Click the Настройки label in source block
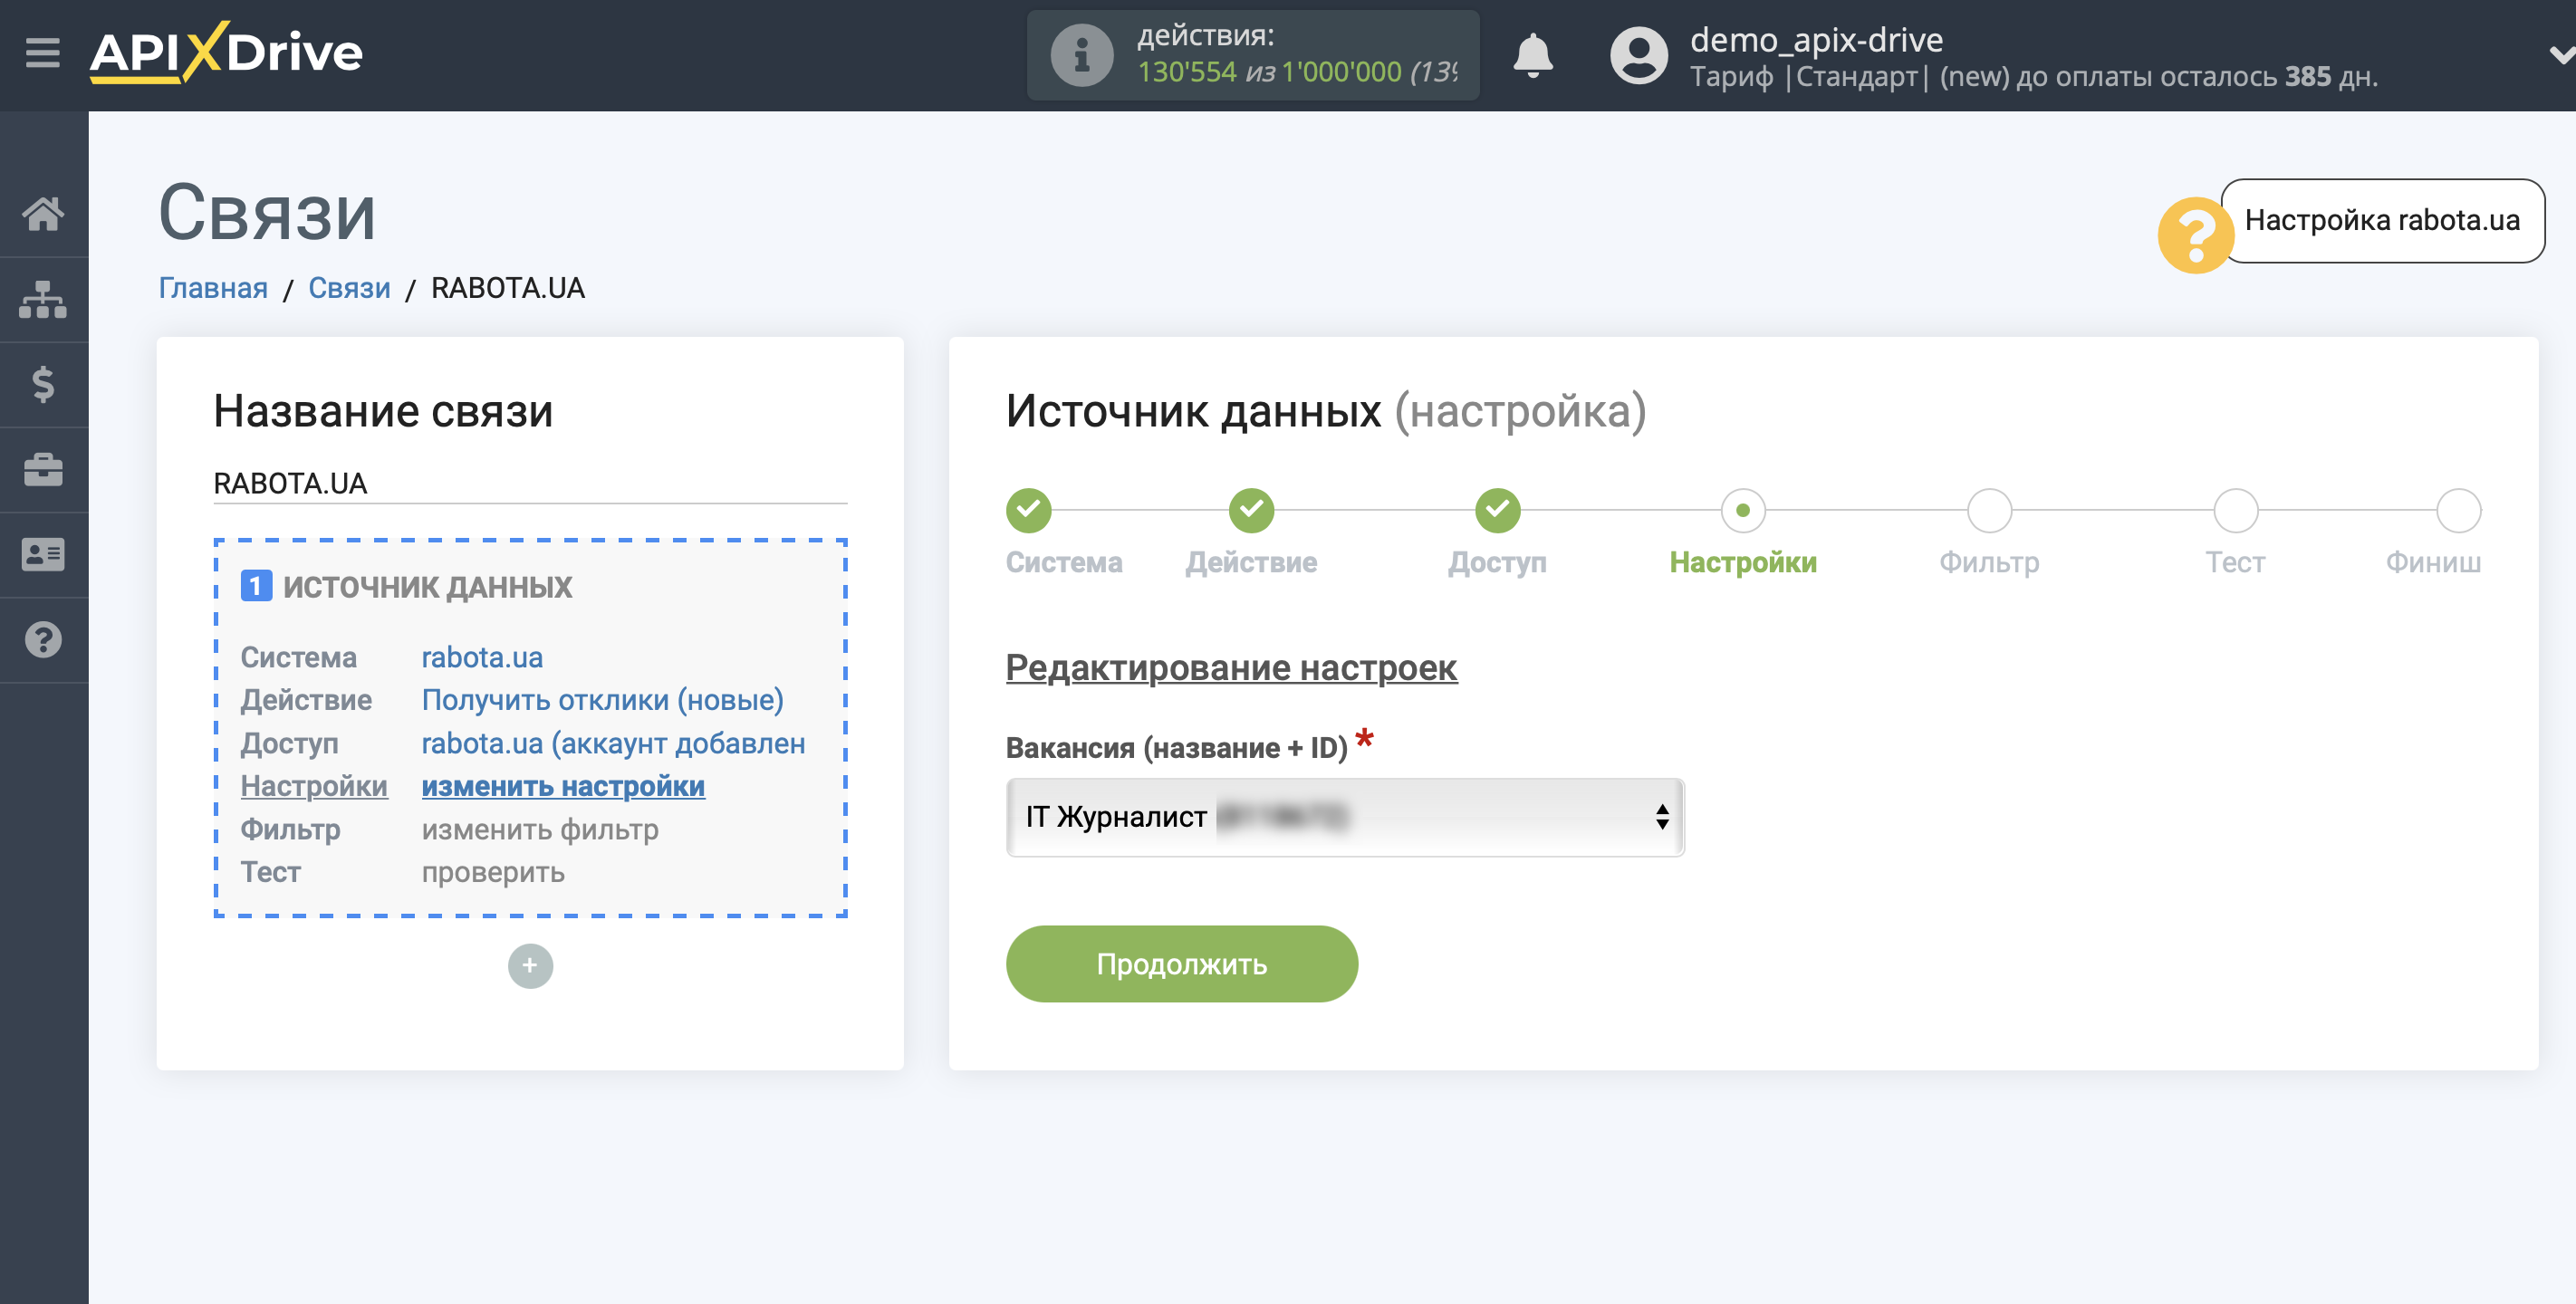This screenshot has height=1304, width=2576. pos(314,786)
